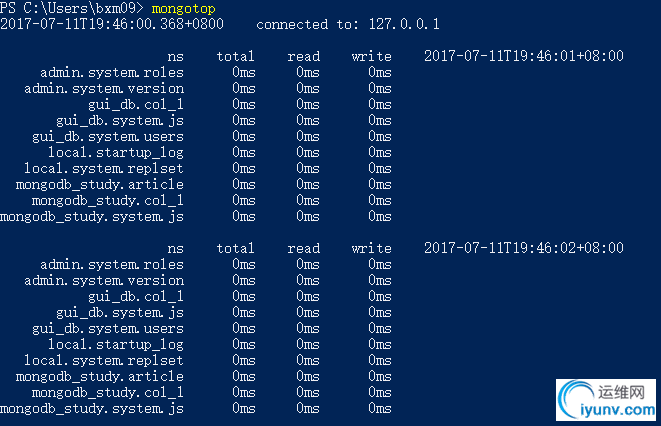Click first local.startup_log namespace entry
The height and width of the screenshot is (426, 661).
[x=116, y=153]
